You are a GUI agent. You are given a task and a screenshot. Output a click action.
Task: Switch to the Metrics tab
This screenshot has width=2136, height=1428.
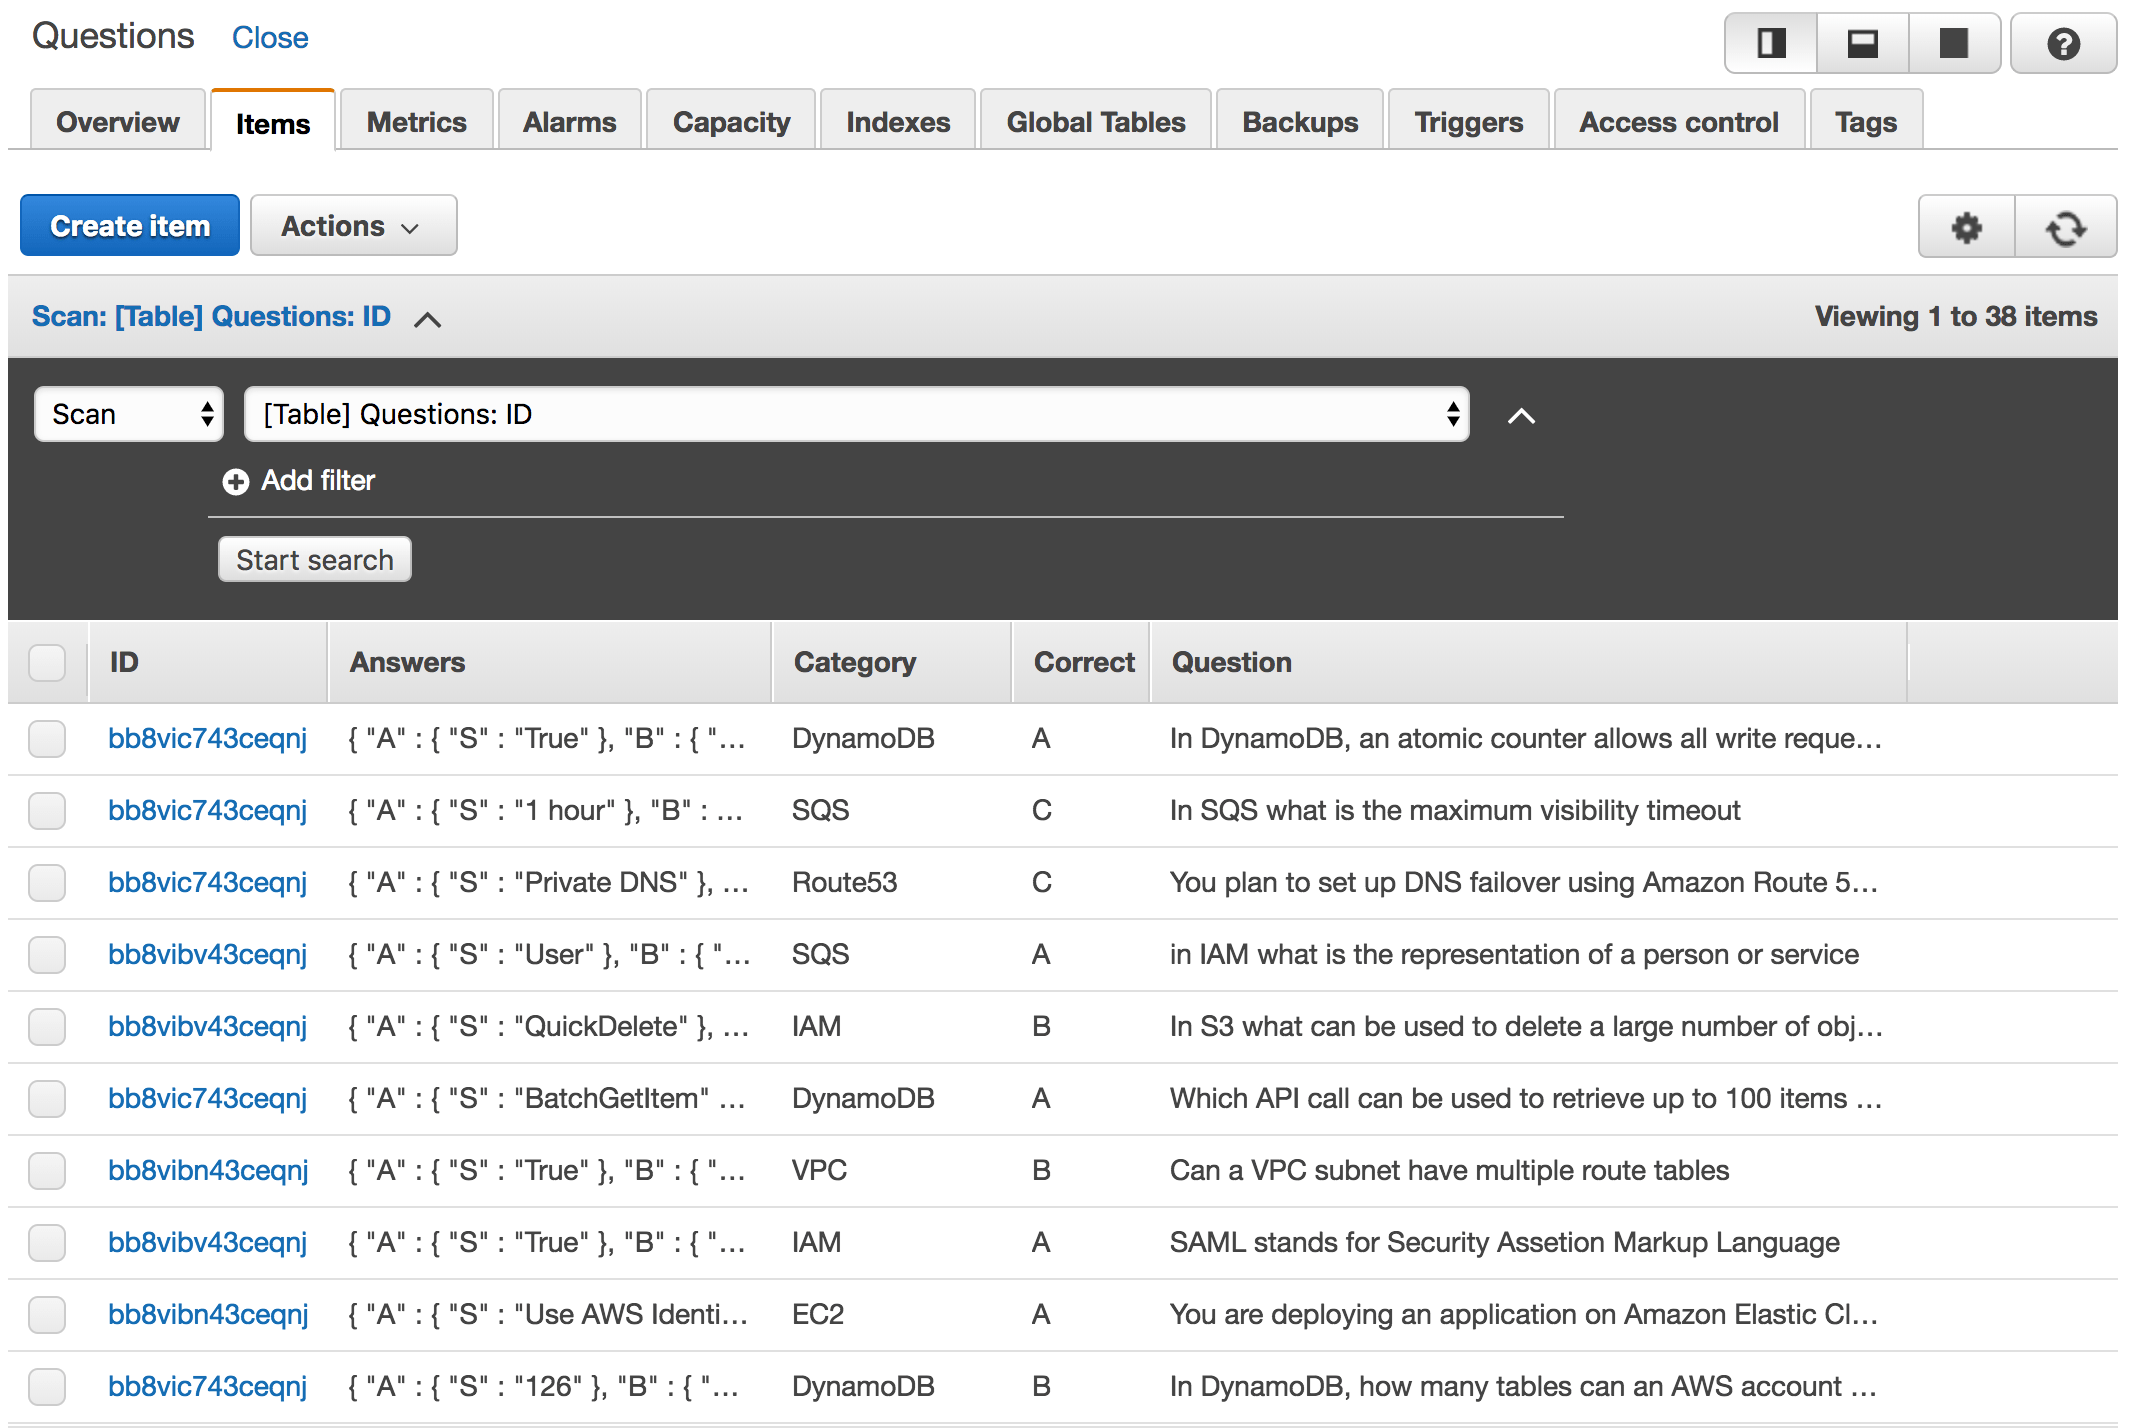coord(416,122)
